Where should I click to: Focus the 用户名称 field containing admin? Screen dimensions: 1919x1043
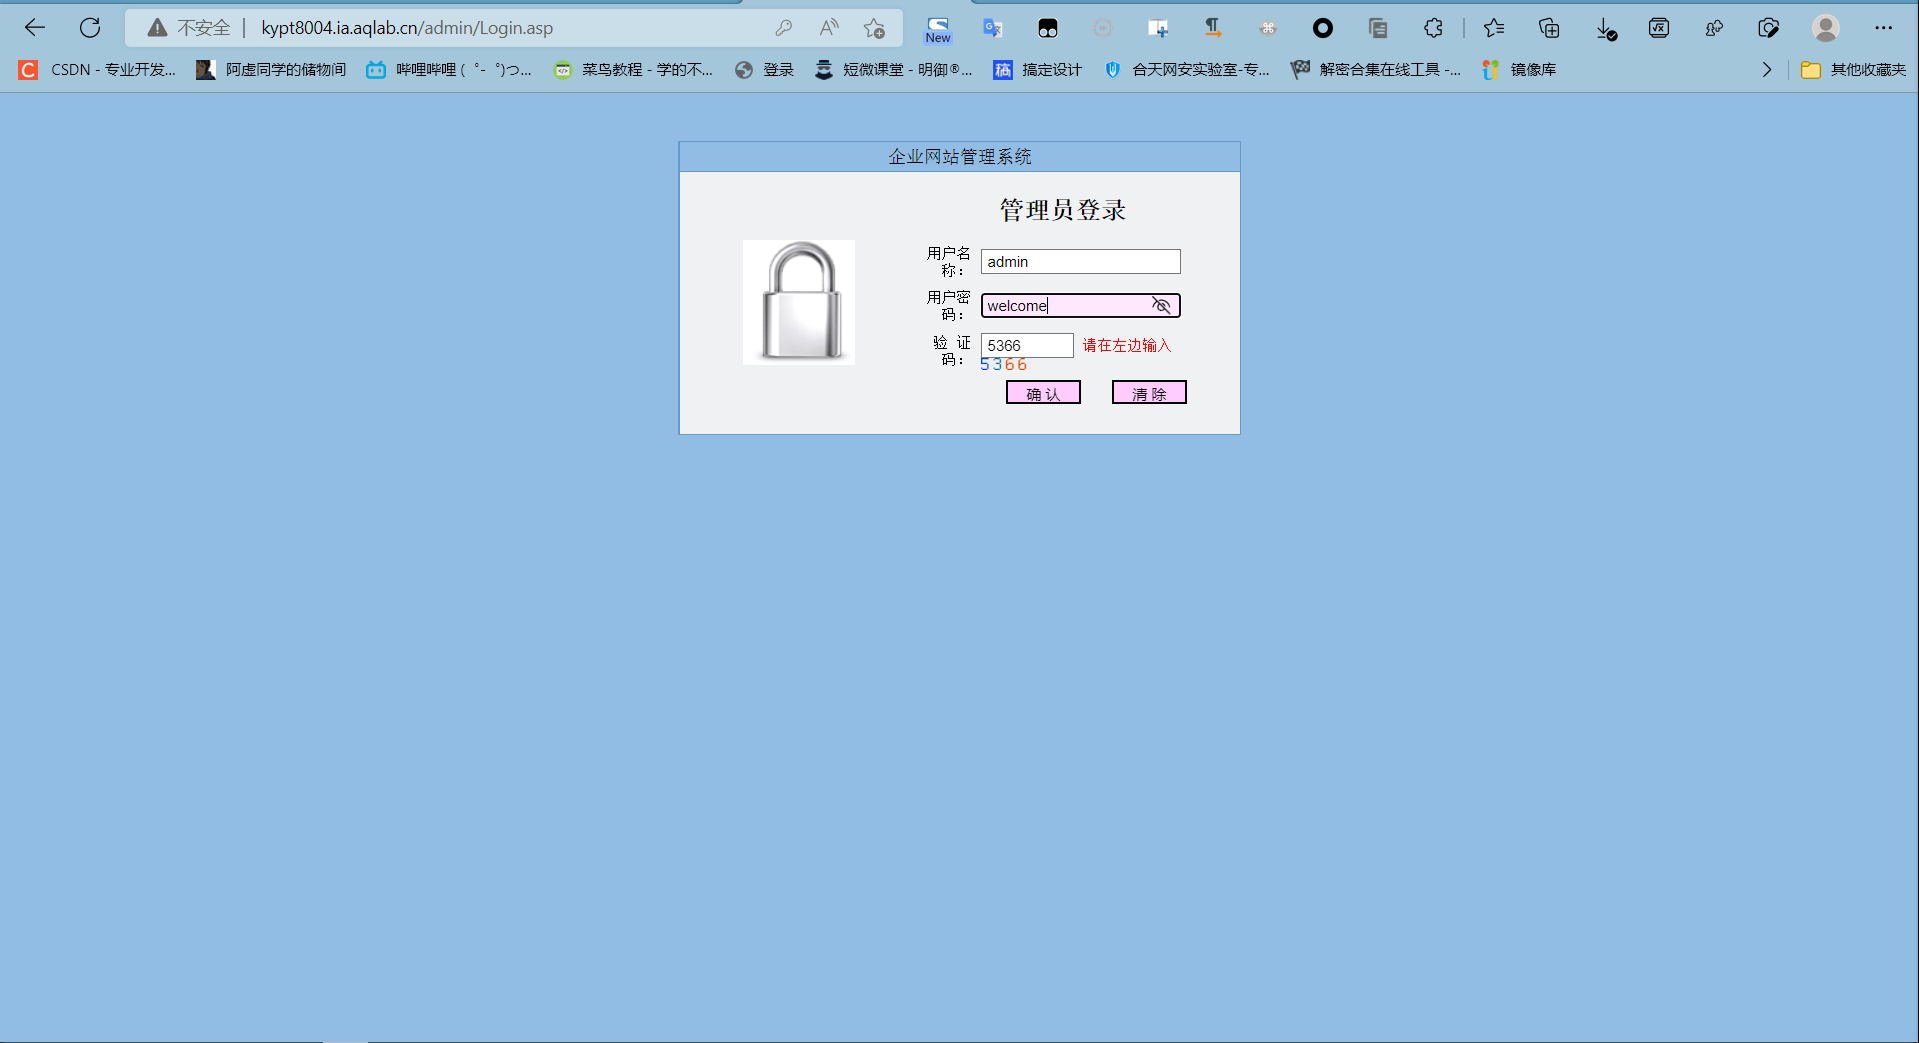(1080, 261)
